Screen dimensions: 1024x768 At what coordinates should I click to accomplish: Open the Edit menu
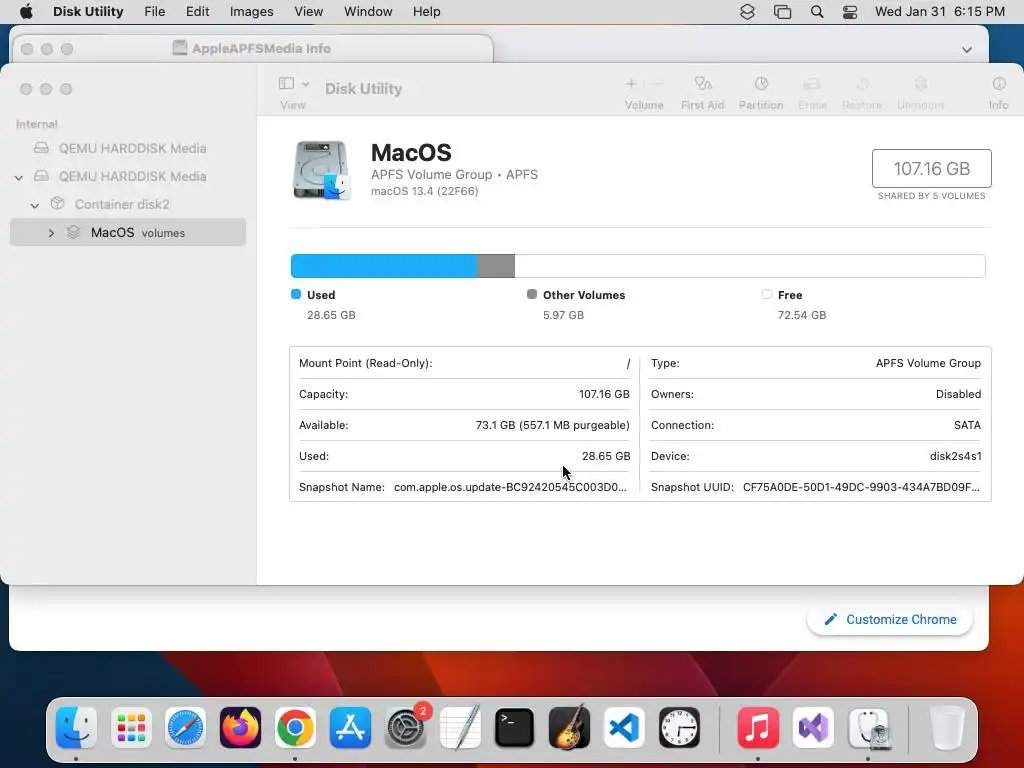coord(197,12)
